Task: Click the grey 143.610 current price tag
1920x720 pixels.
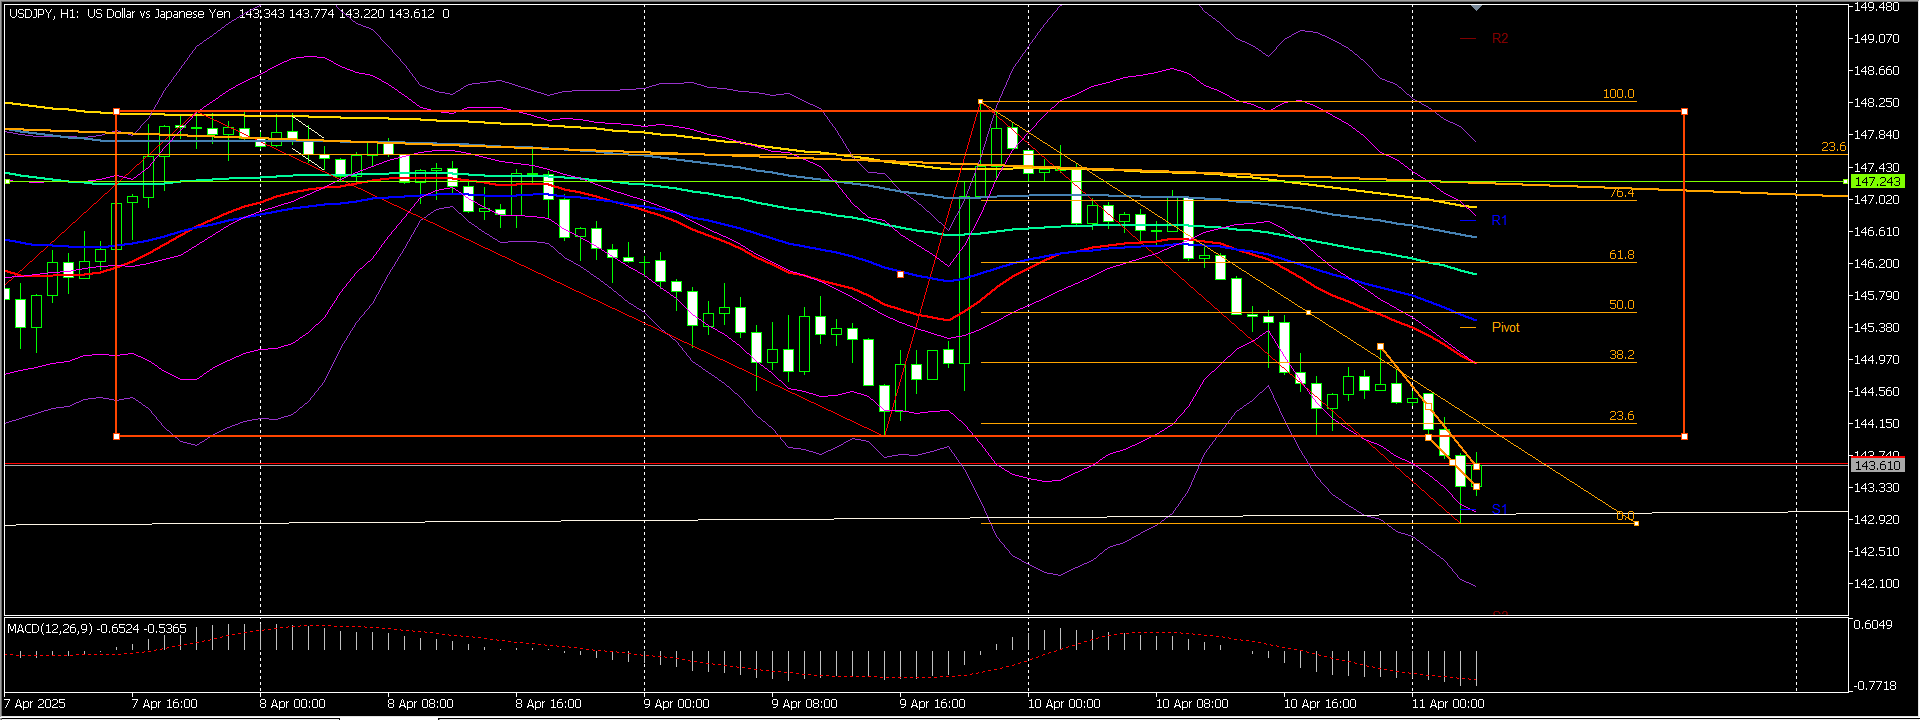Action: tap(1877, 466)
